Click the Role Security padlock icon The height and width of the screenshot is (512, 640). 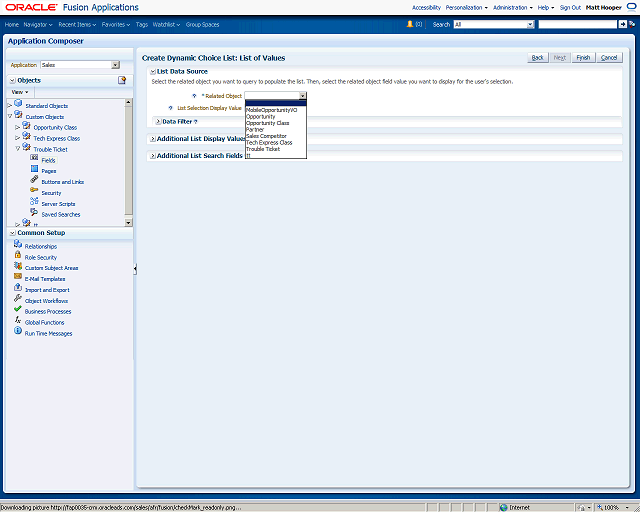coord(18,254)
